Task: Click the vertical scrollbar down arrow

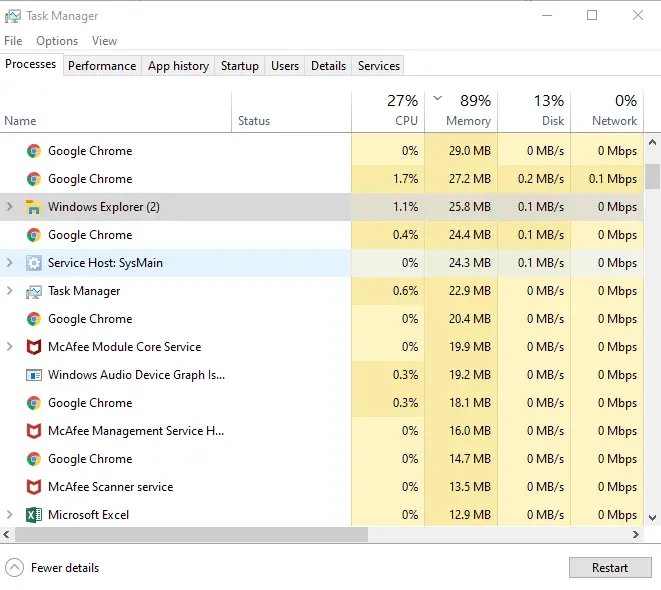Action: coord(652,518)
